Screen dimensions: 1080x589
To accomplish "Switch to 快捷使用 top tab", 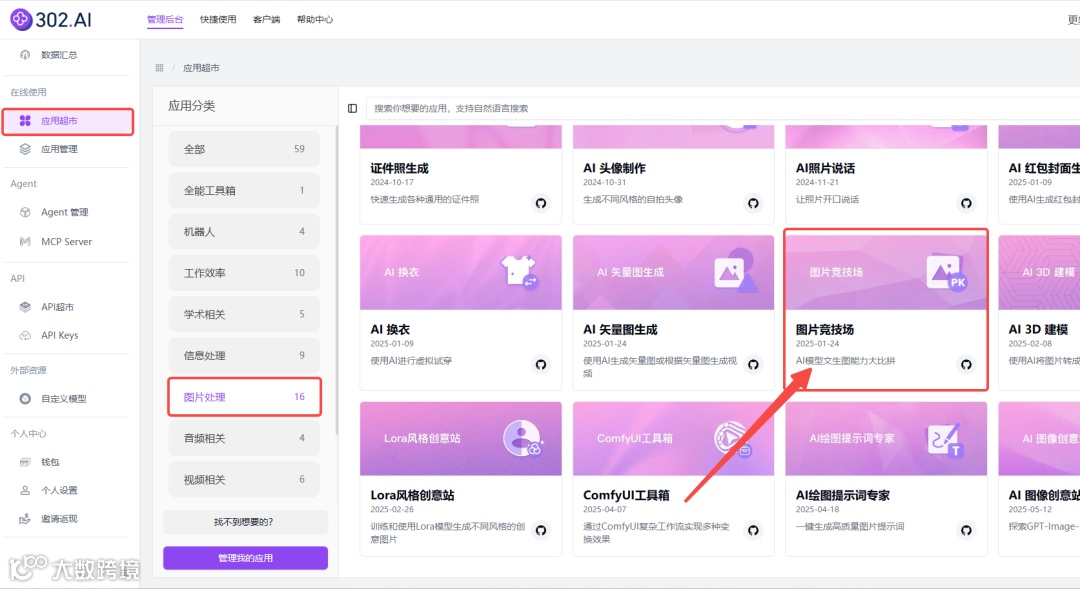I will coord(218,19).
